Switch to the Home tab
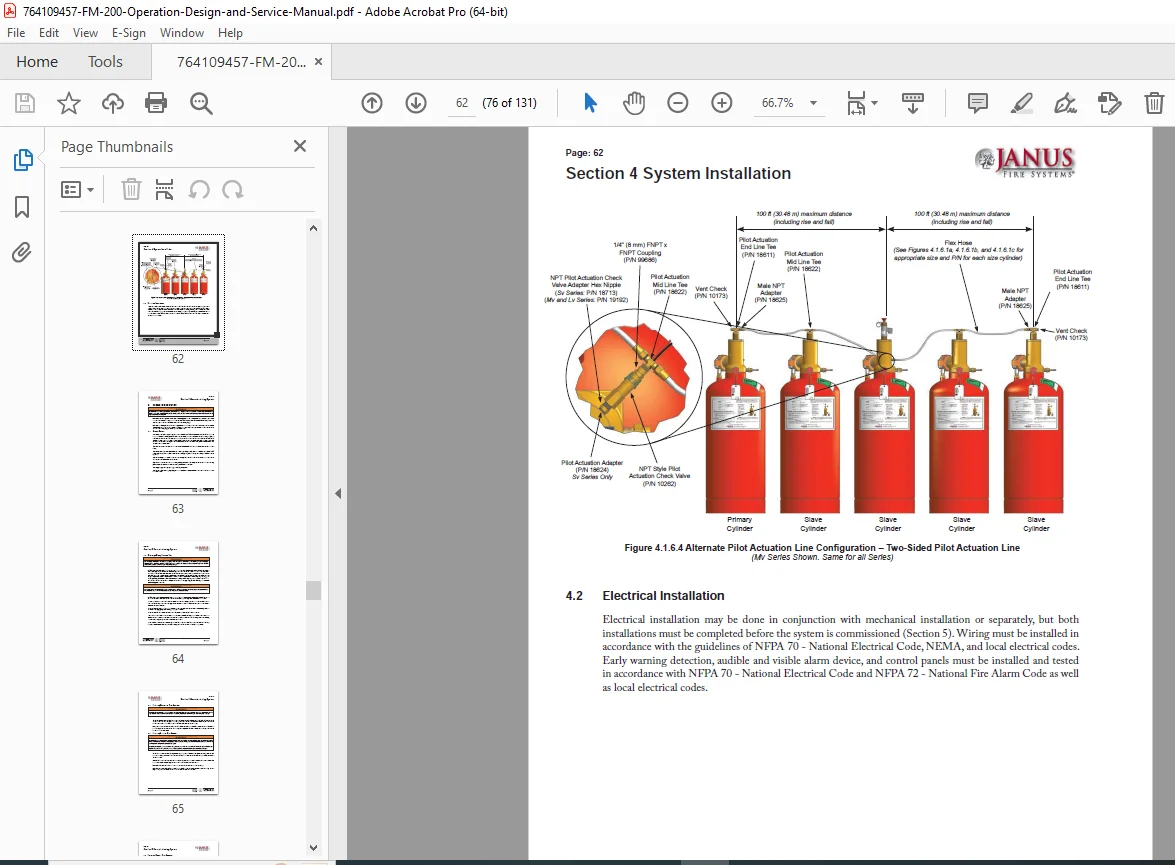 pyautogui.click(x=37, y=61)
